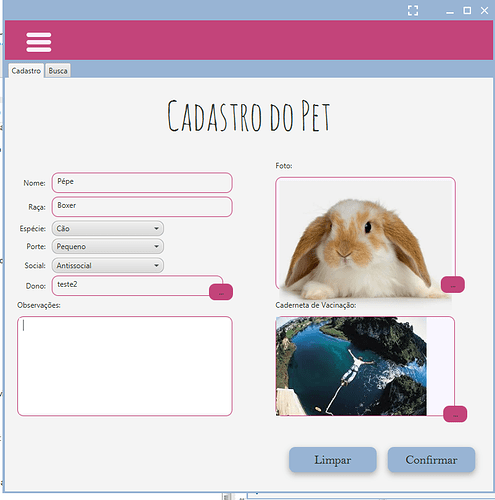495x500 pixels.
Task: Toggle fullscreen mode icon in title bar
Action: coord(413,10)
